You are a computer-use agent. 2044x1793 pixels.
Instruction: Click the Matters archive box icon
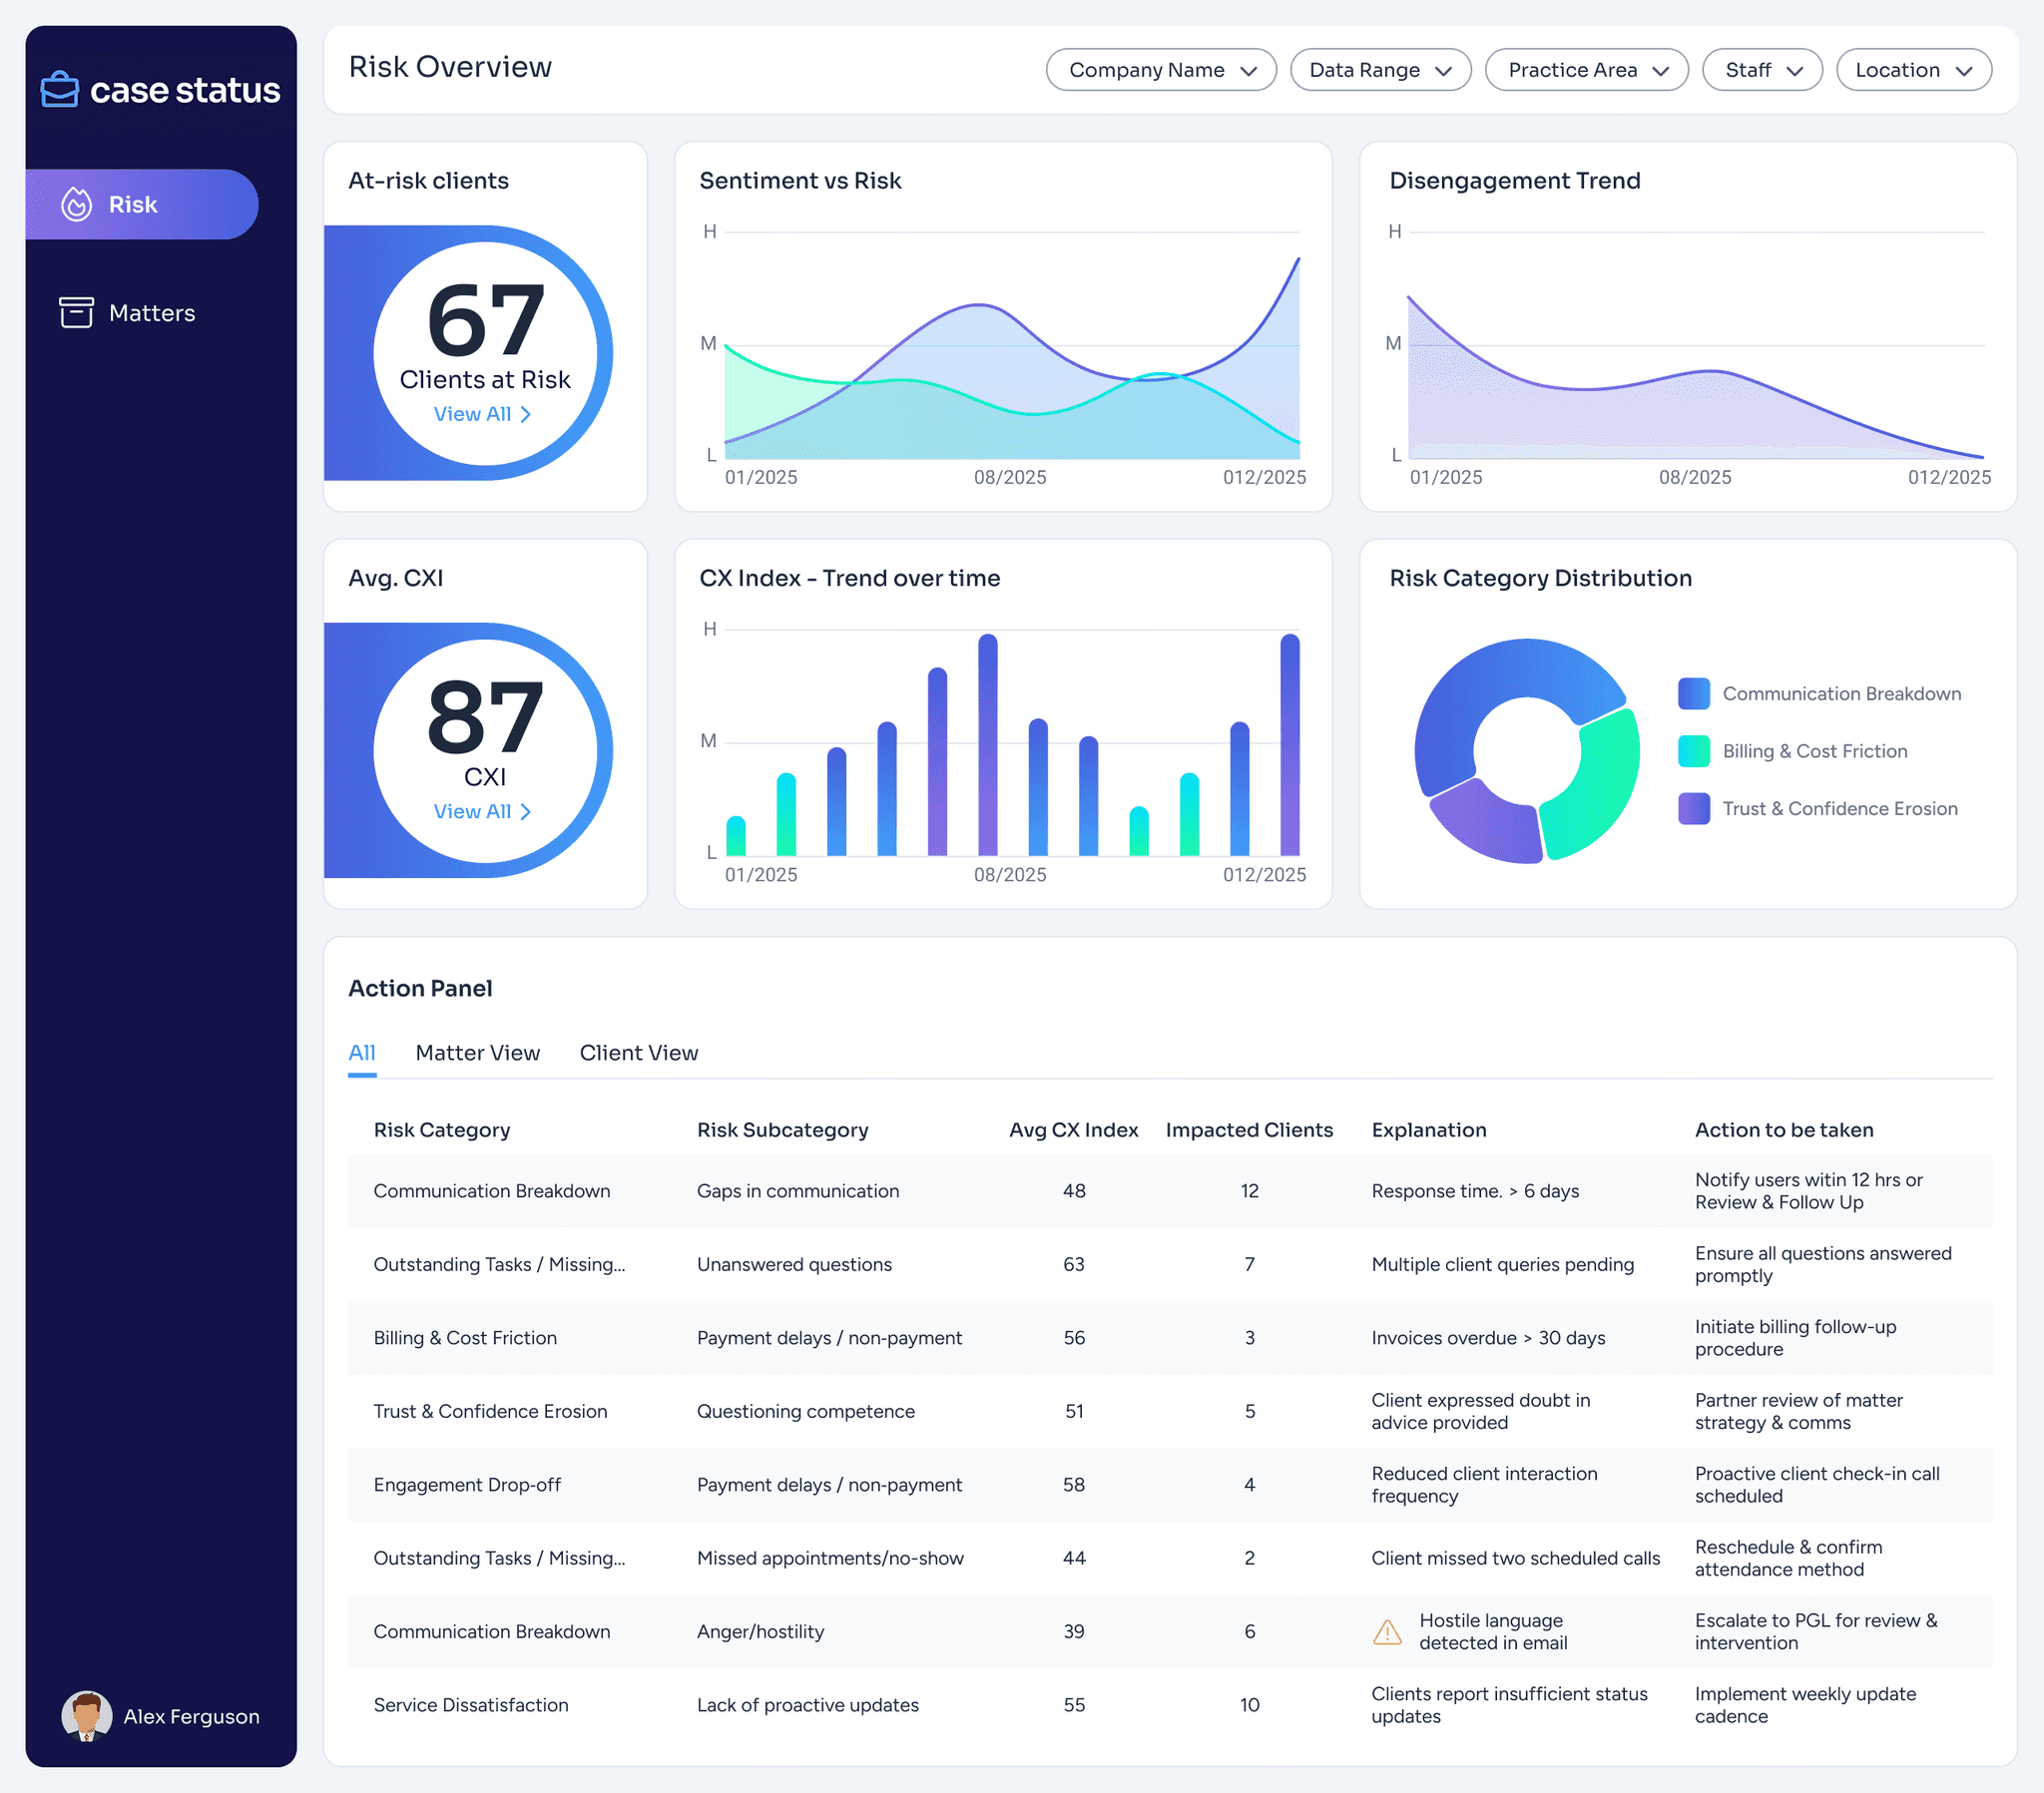click(76, 313)
